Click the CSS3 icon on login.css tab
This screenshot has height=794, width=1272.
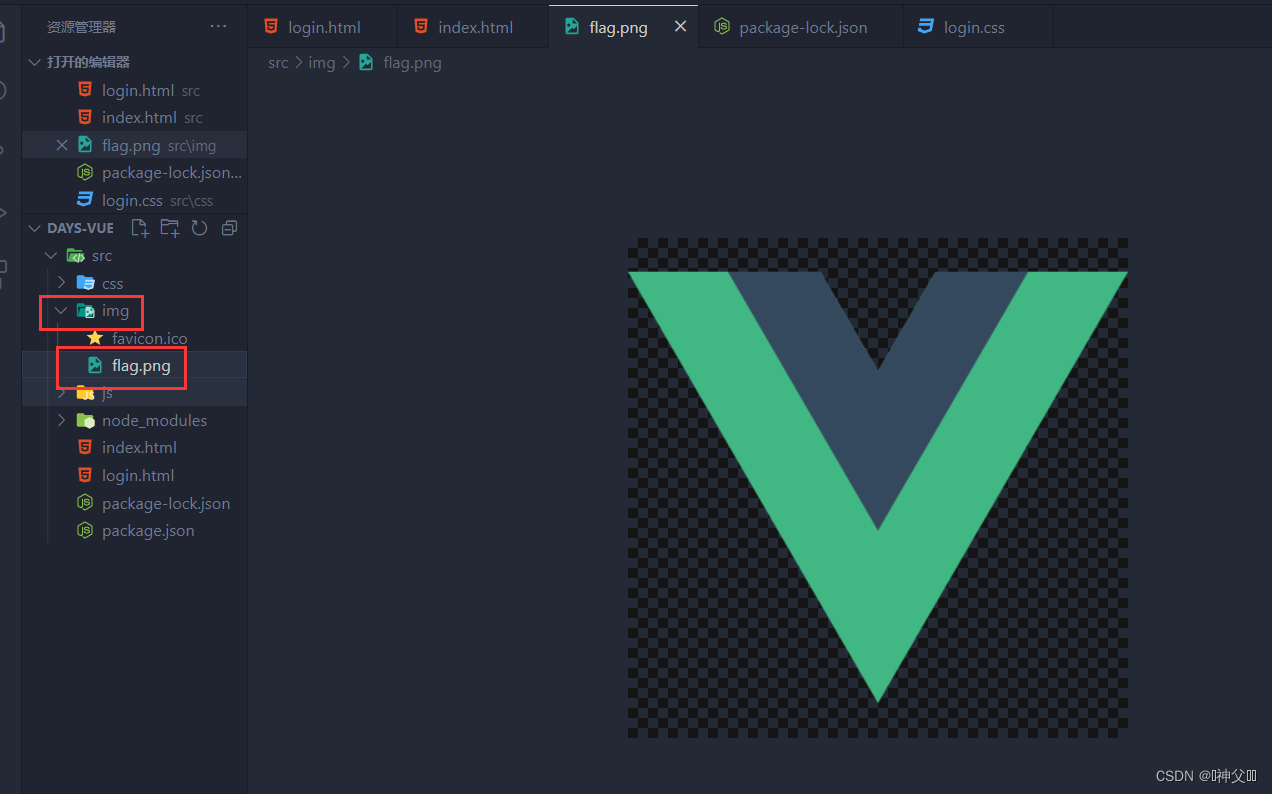pyautogui.click(x=926, y=27)
